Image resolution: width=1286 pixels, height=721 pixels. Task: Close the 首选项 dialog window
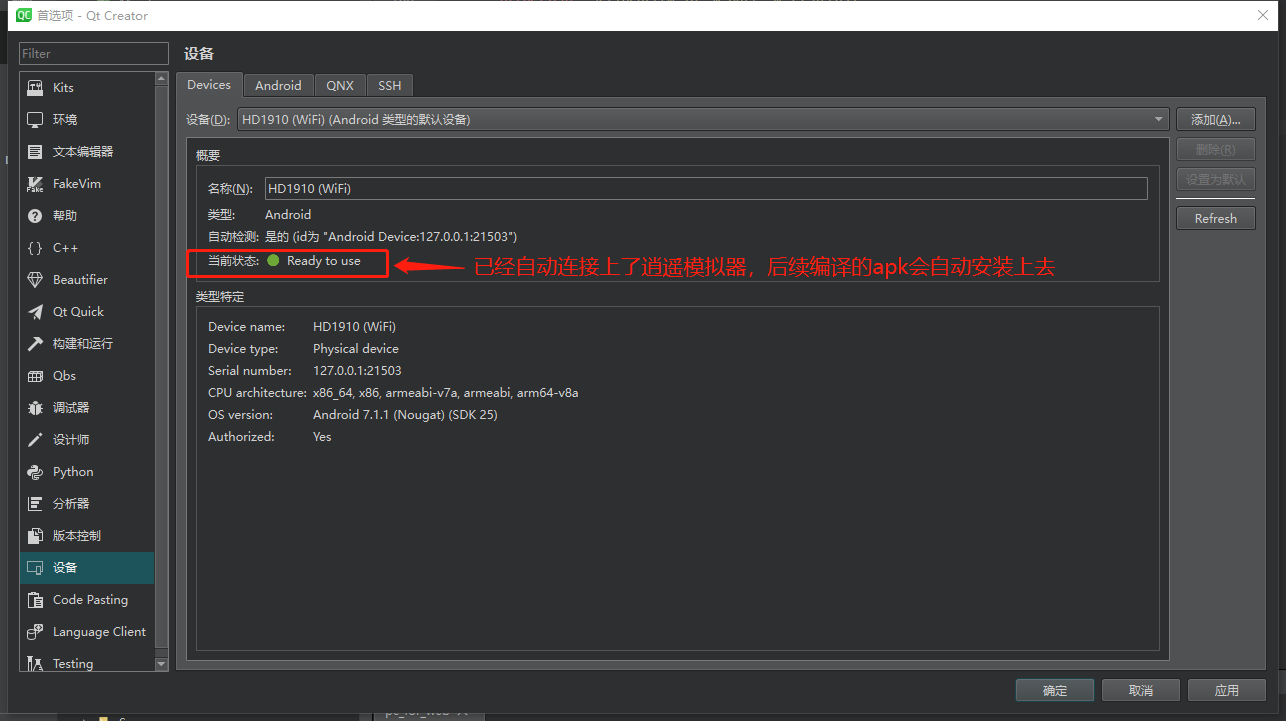click(1264, 15)
